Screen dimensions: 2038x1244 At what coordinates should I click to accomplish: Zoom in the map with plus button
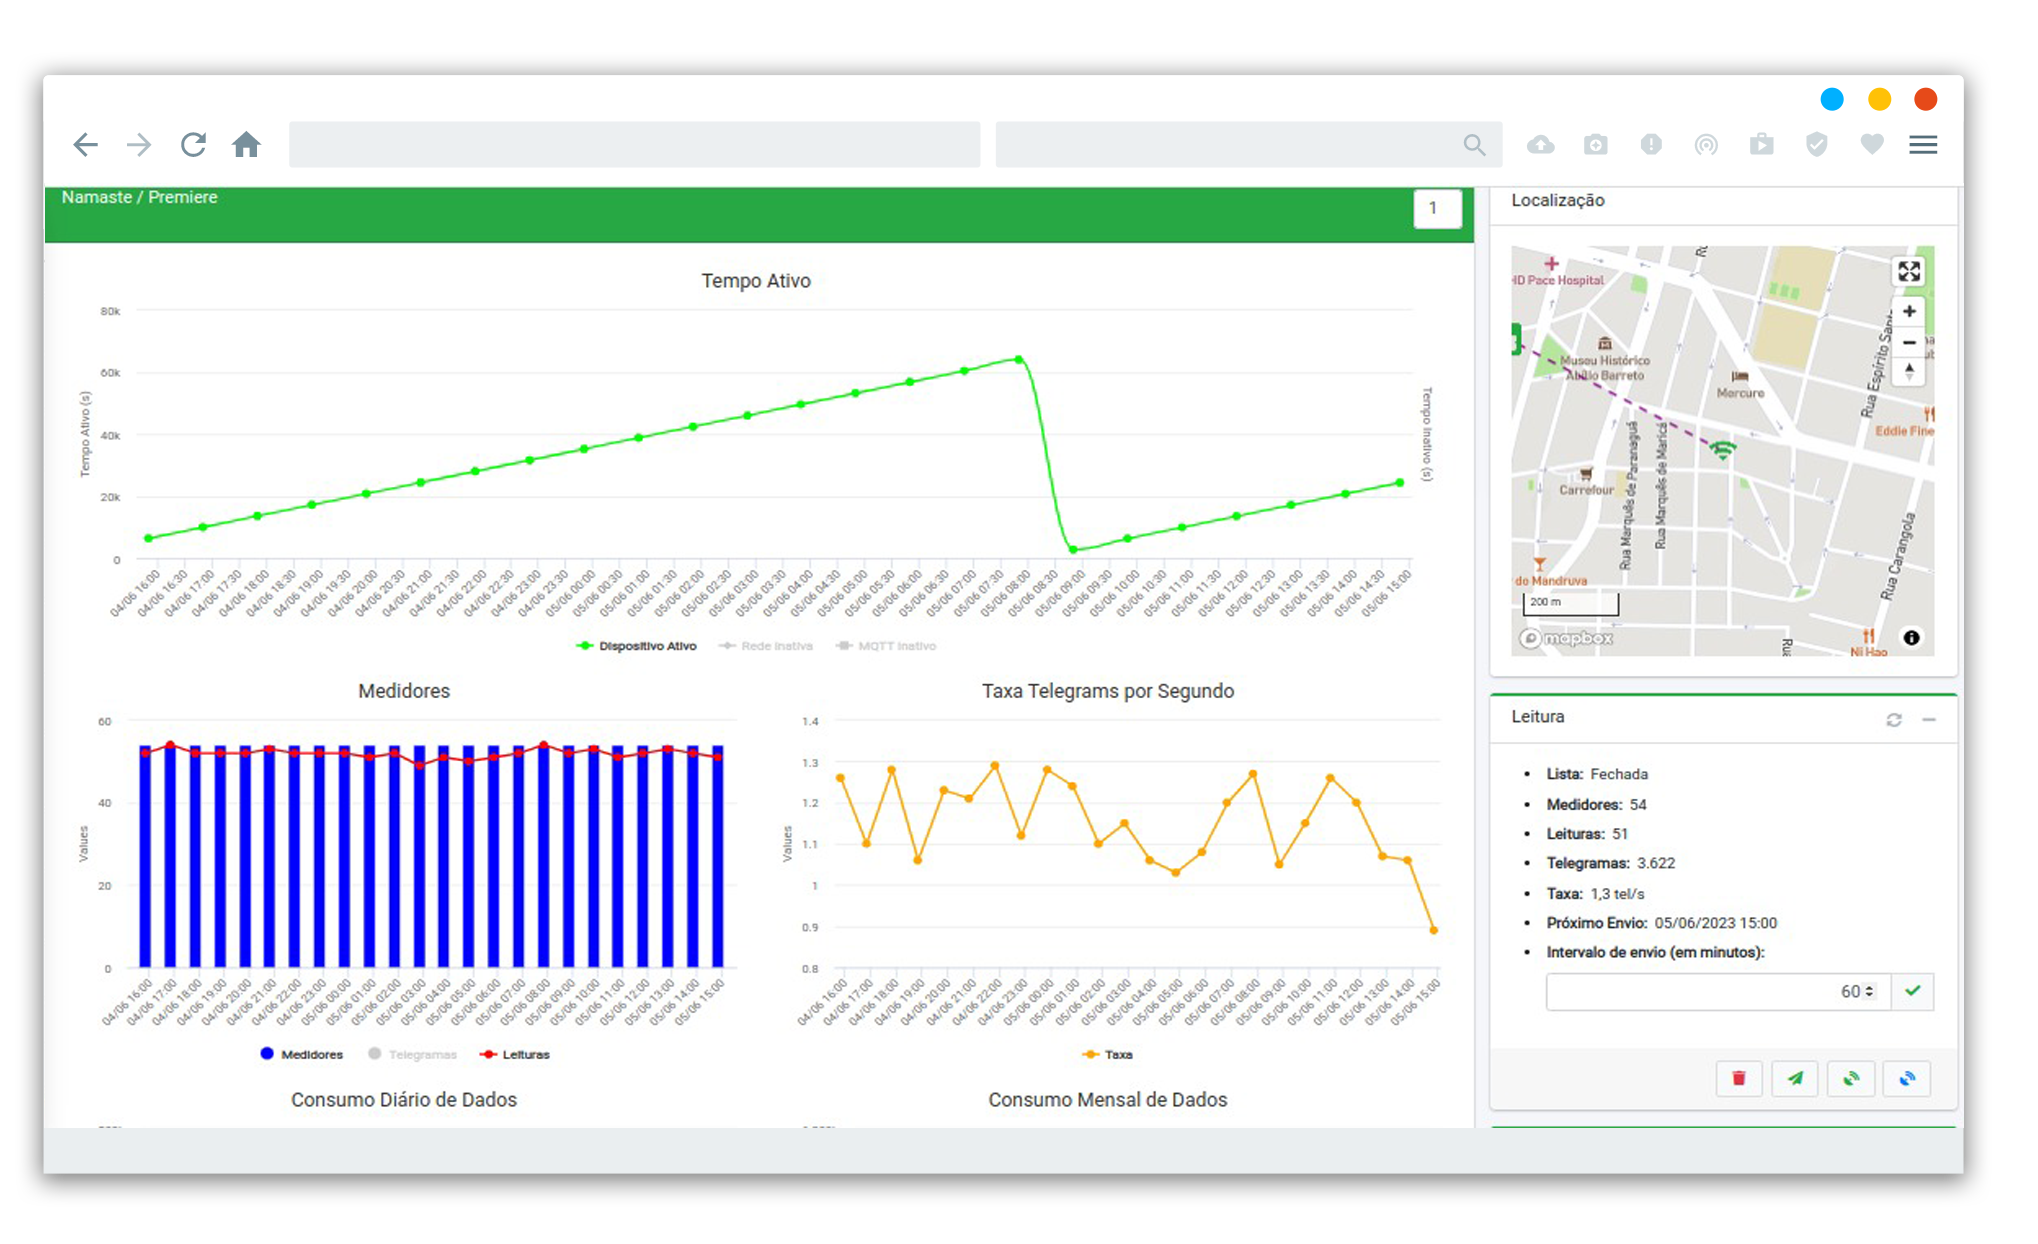1909,312
